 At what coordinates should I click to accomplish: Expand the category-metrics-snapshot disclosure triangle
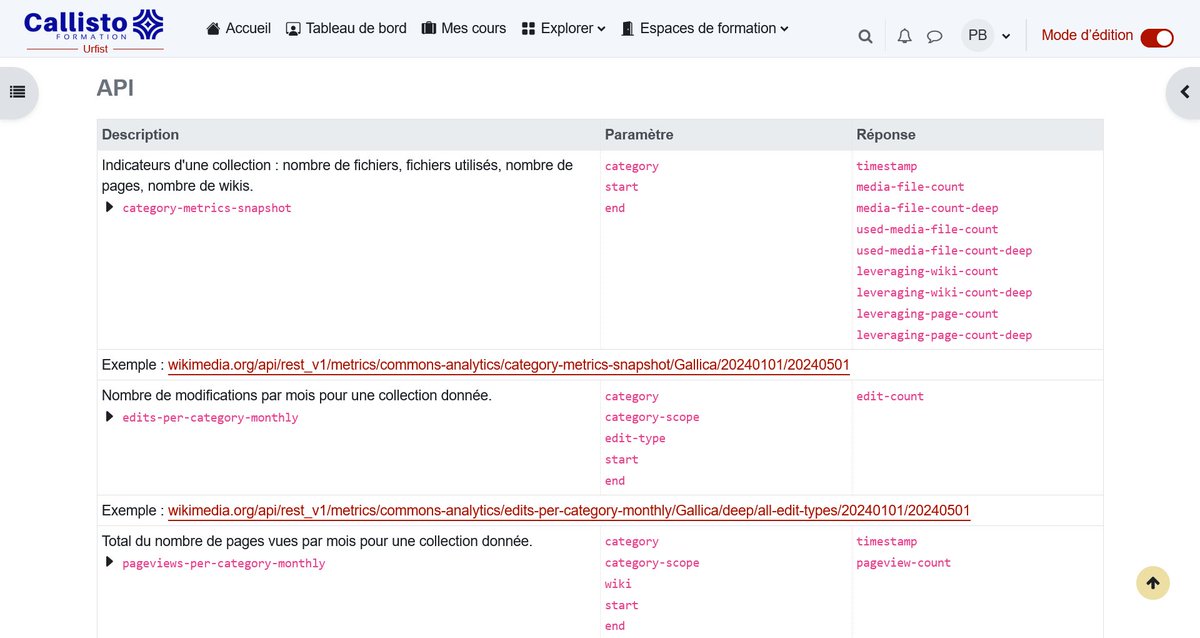109,207
